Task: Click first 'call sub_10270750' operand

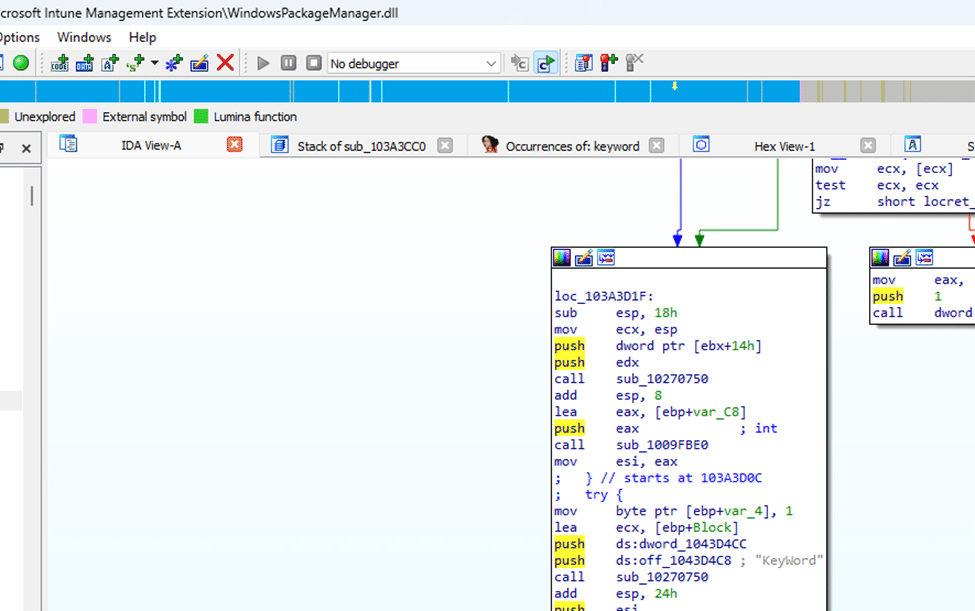Action: pyautogui.click(x=662, y=379)
